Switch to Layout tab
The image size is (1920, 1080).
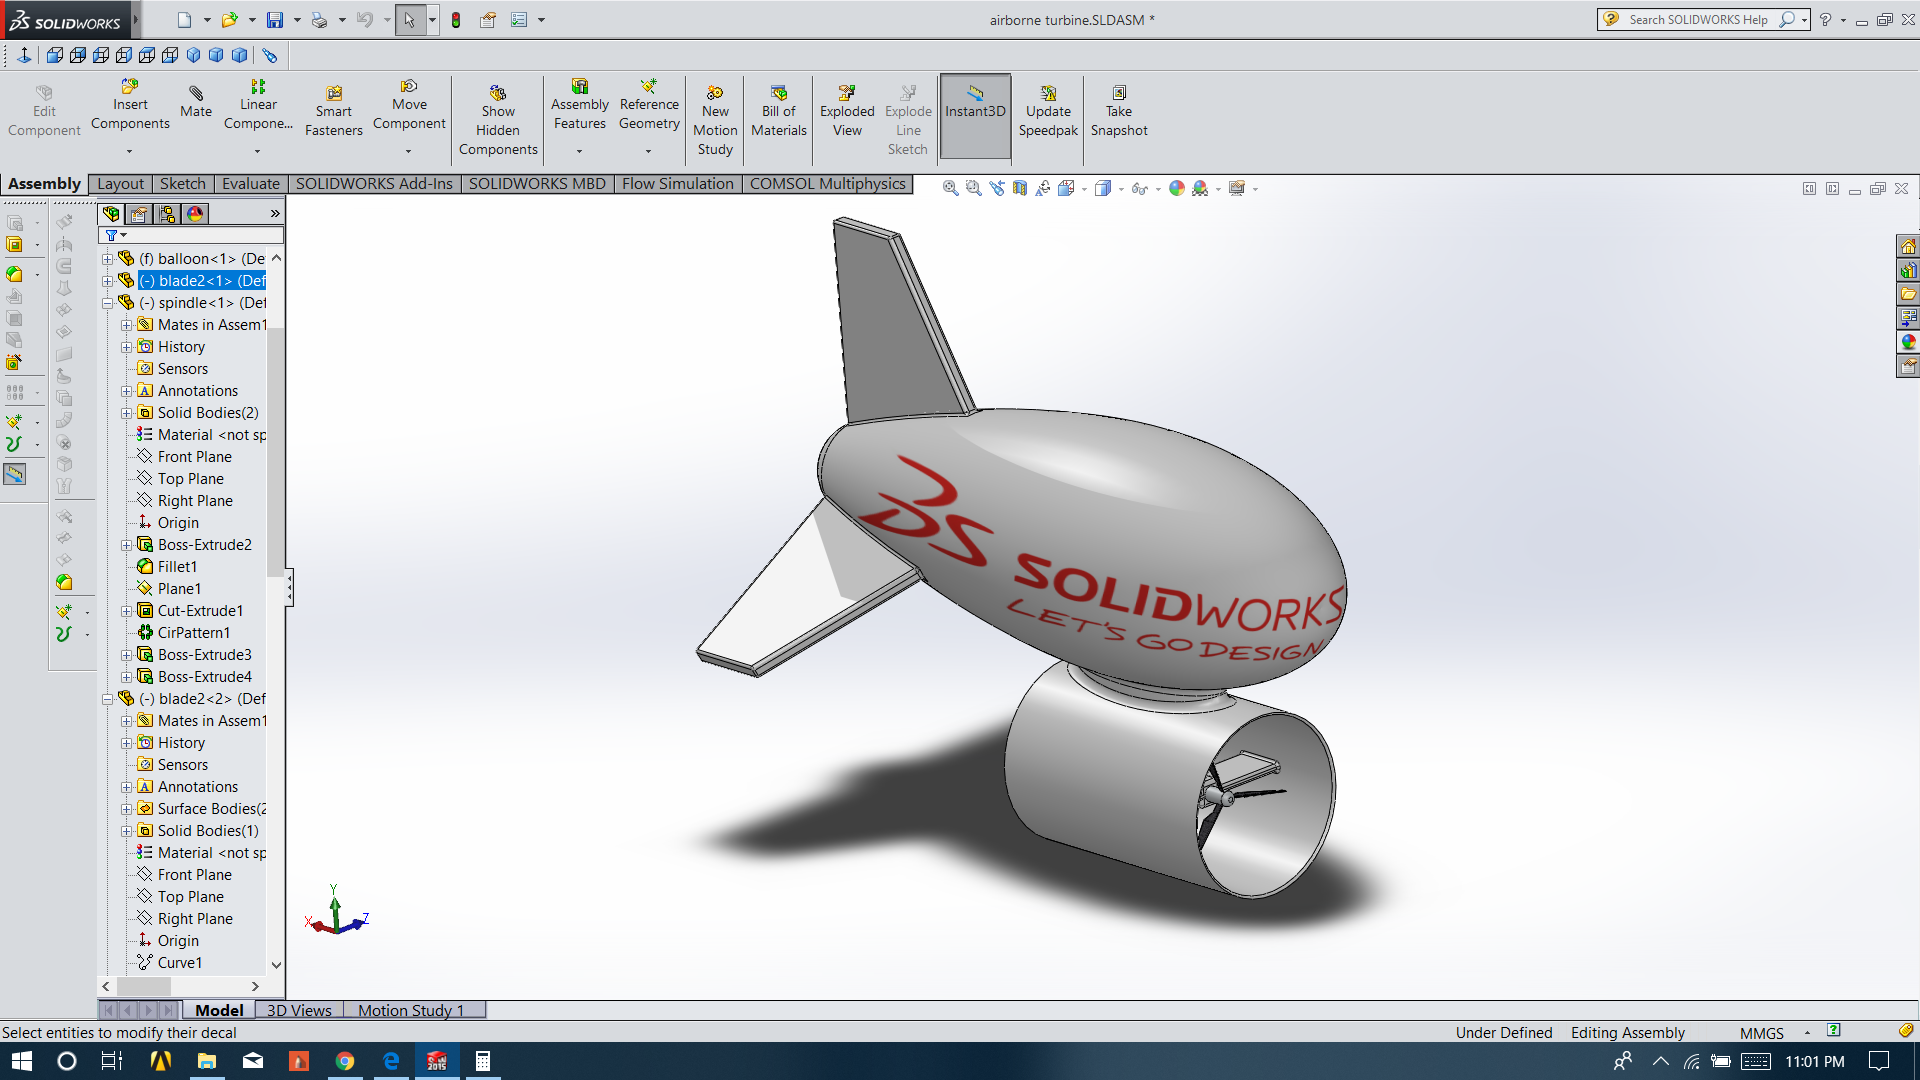click(x=121, y=184)
